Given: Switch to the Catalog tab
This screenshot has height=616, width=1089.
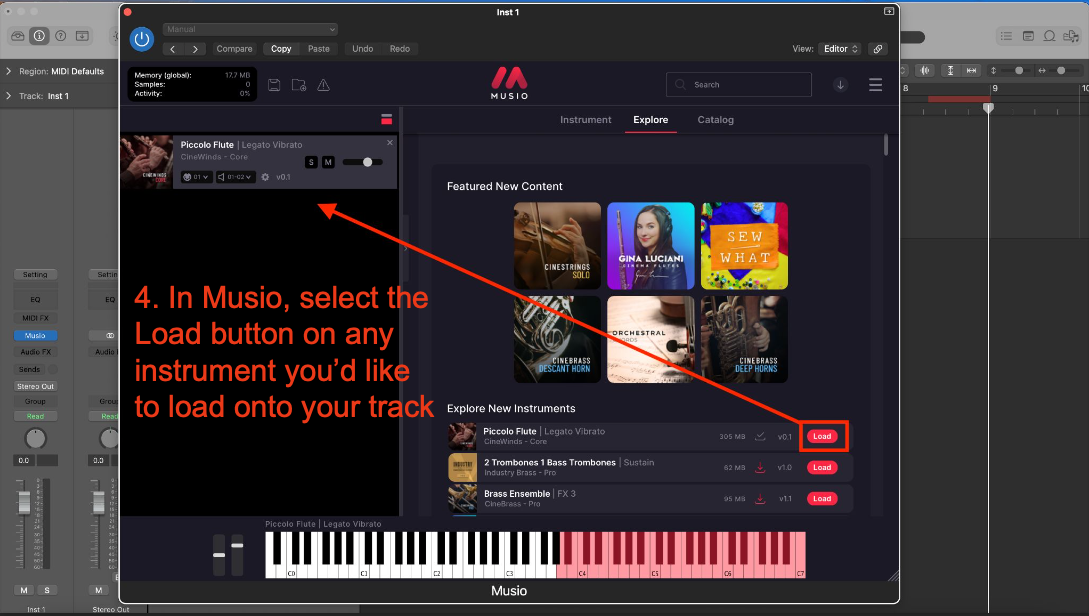Looking at the screenshot, I should click(715, 119).
